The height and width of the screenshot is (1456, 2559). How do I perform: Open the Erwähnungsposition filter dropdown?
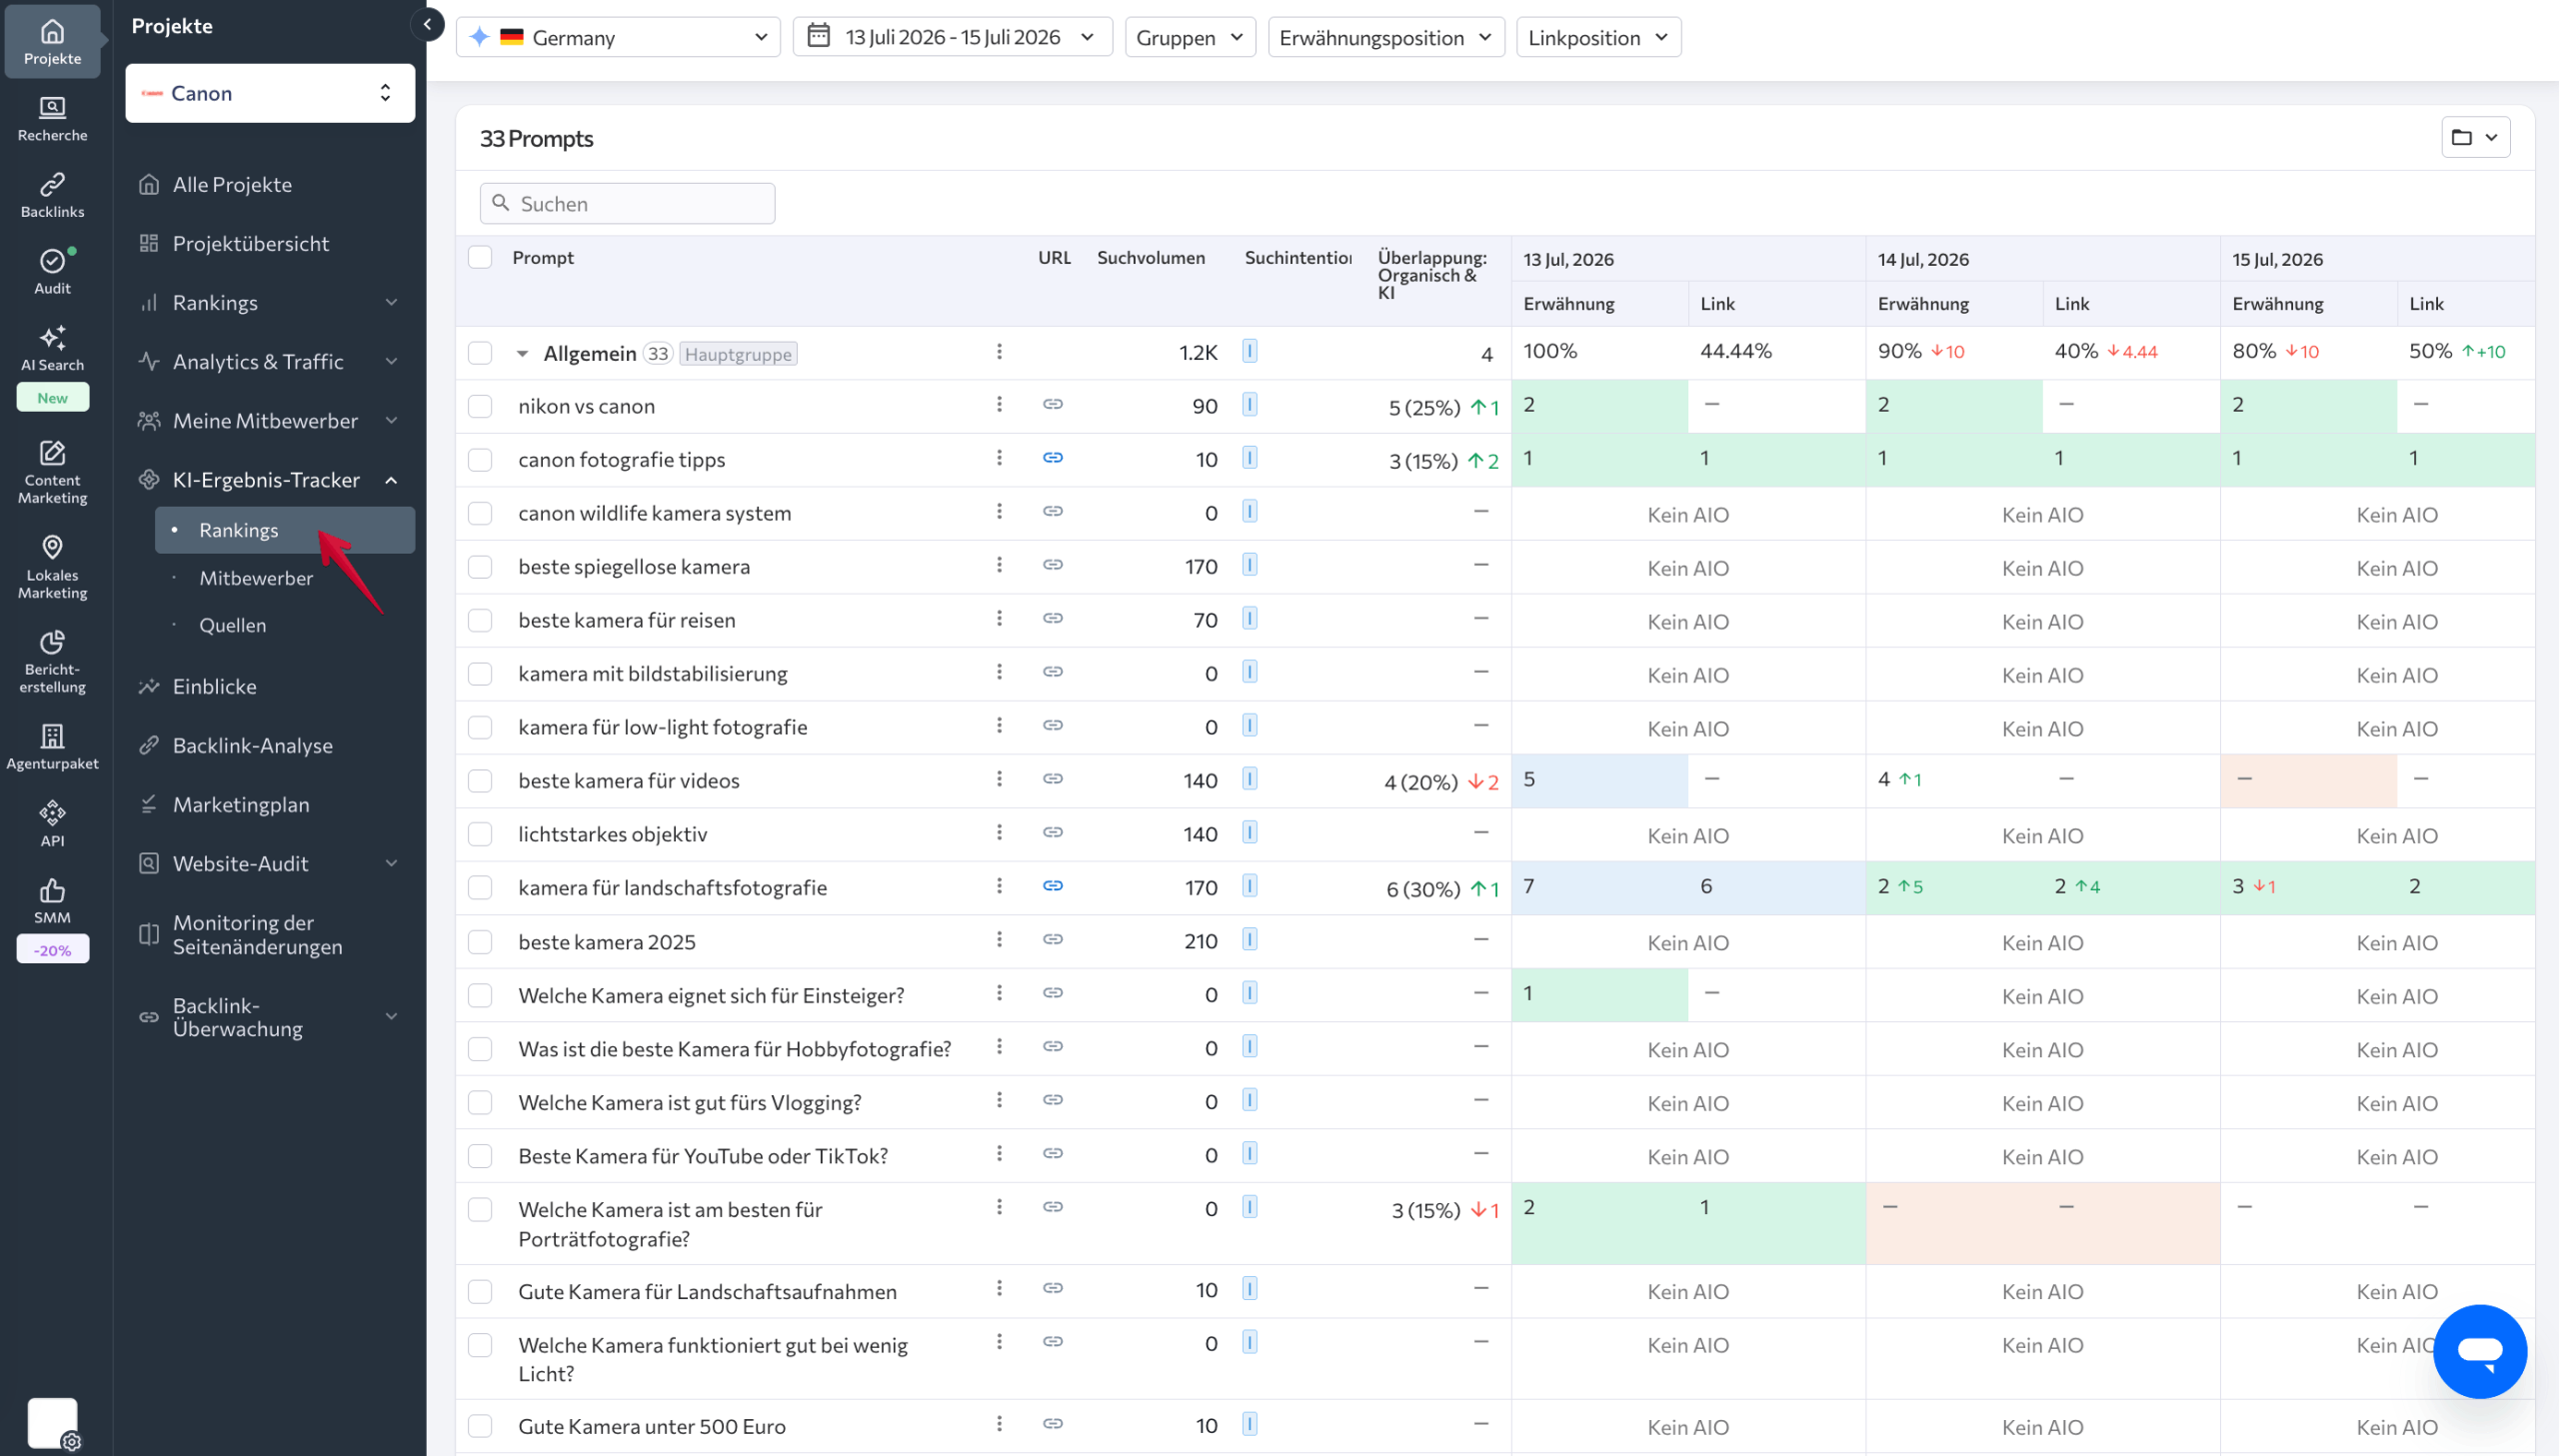tap(1385, 37)
